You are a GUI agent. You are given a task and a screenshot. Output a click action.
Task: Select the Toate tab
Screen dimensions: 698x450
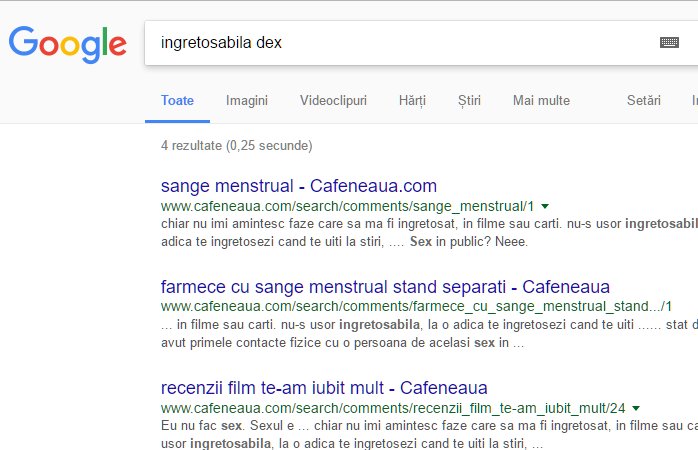pyautogui.click(x=177, y=101)
